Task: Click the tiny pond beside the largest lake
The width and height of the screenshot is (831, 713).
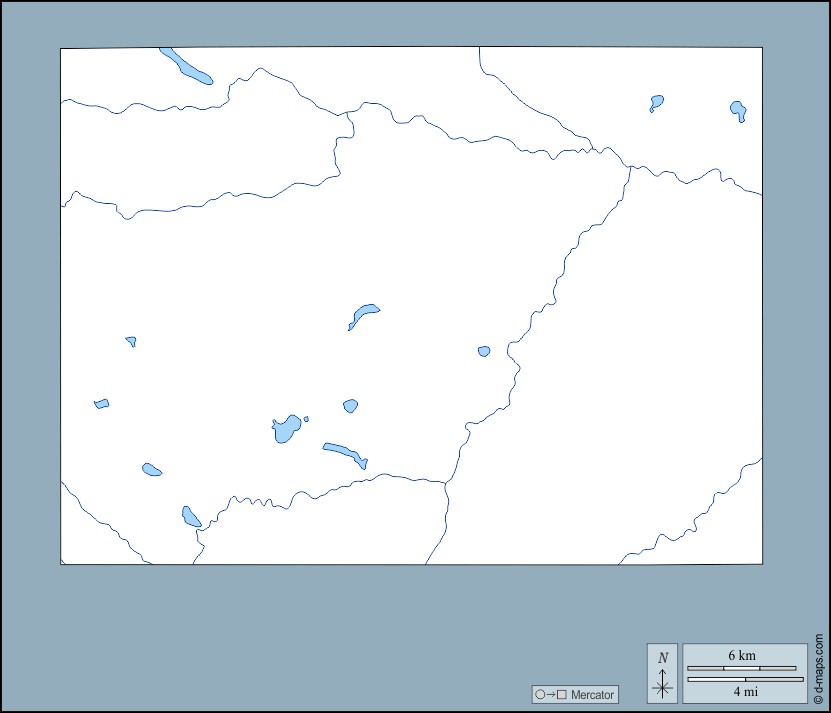Action: (306, 419)
